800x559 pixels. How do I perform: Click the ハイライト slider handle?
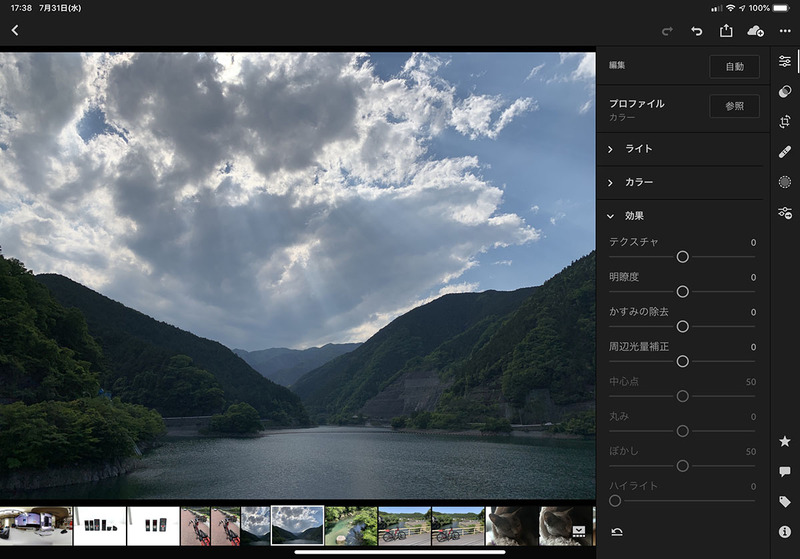click(x=615, y=501)
